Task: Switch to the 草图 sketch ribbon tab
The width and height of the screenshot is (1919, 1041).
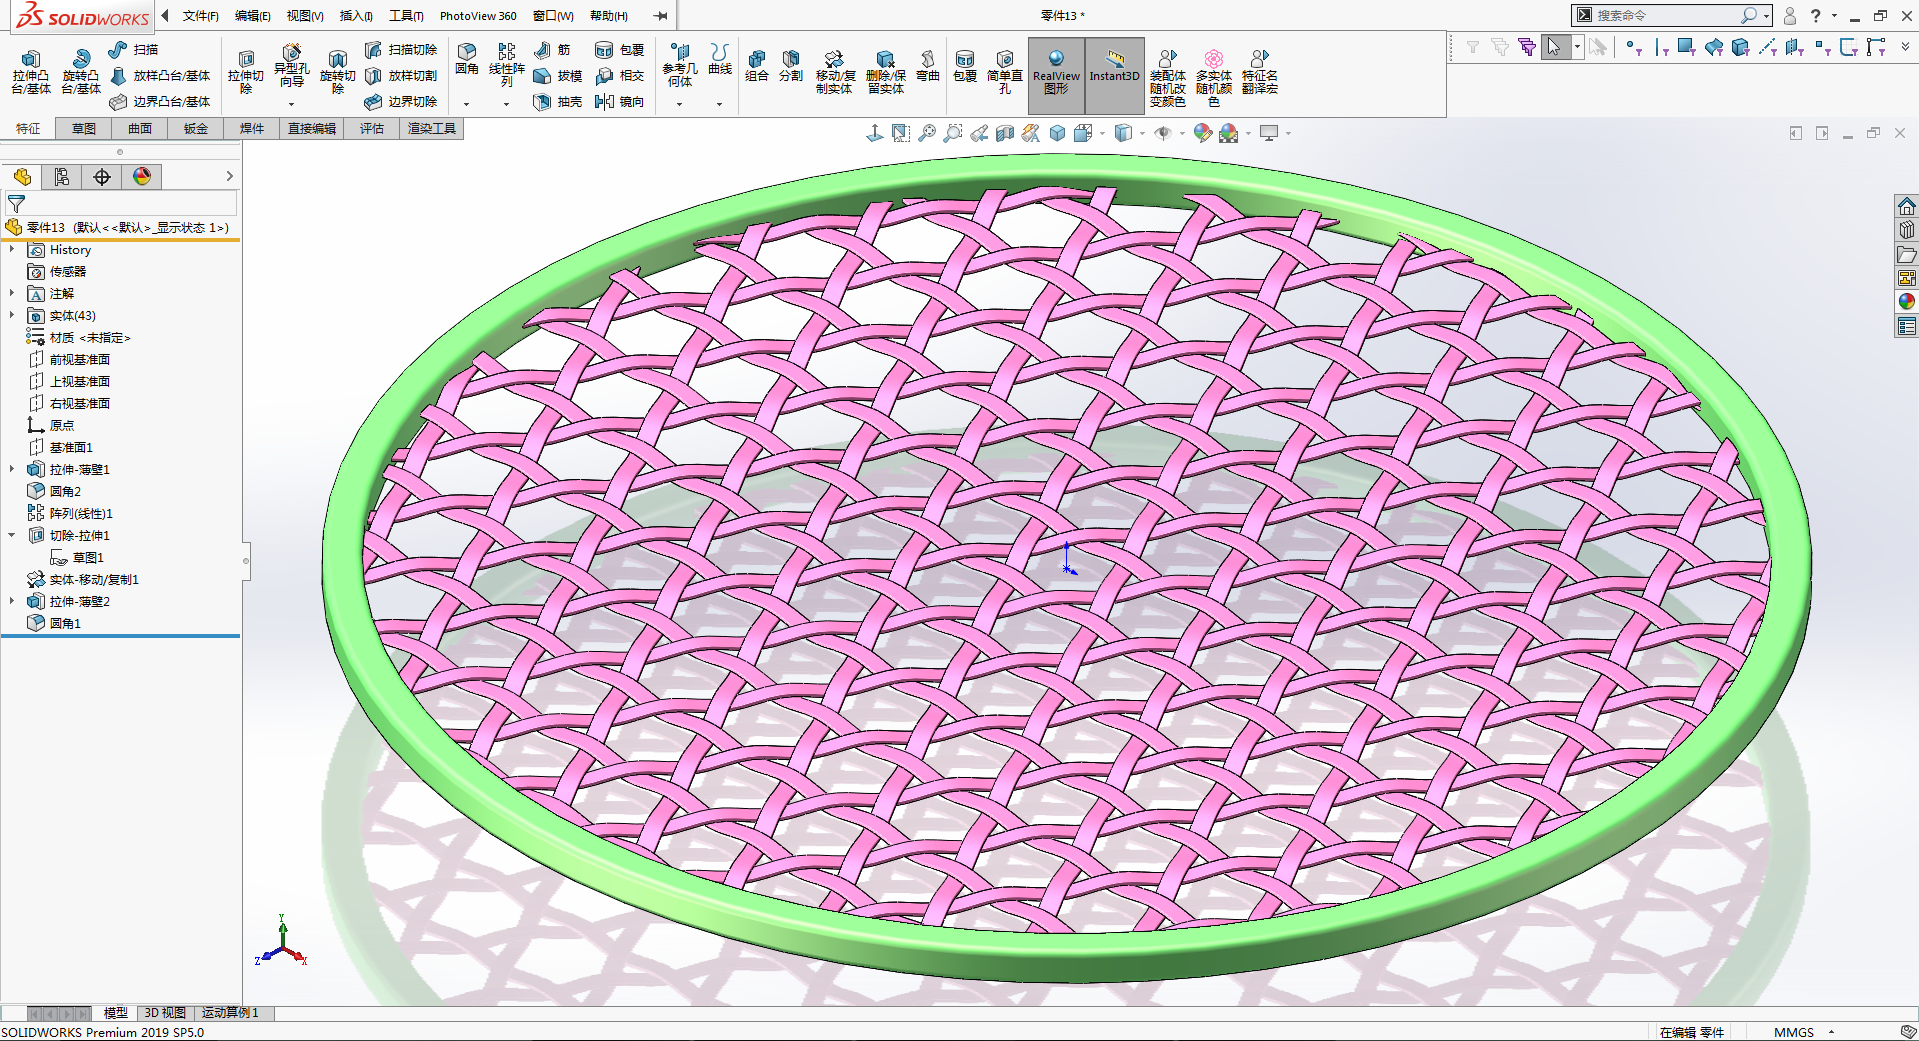Action: point(84,129)
